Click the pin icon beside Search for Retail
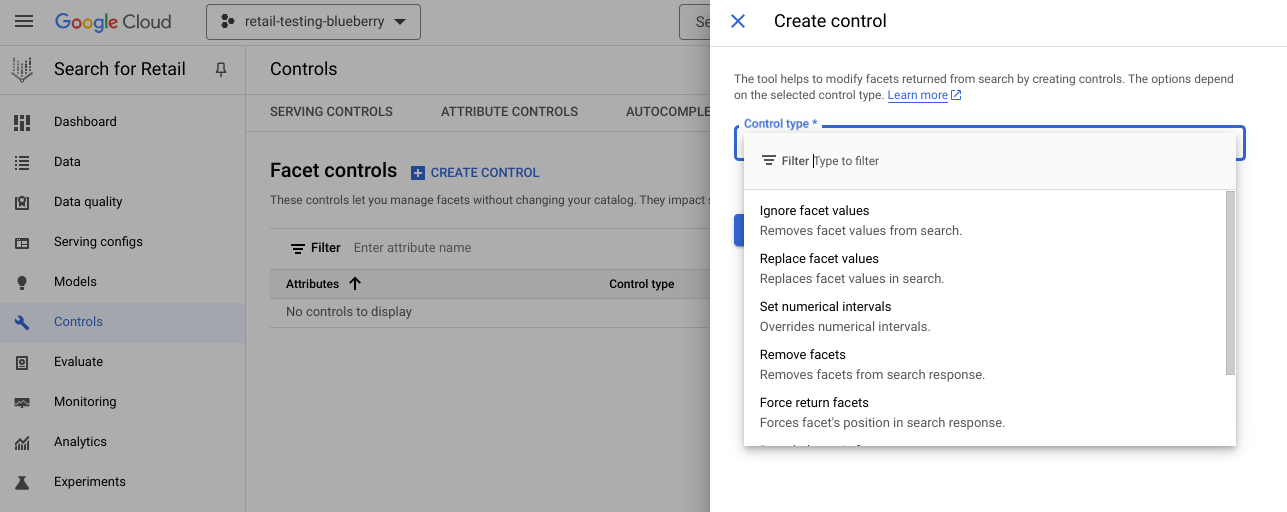This screenshot has height=512, width=1287. 221,69
